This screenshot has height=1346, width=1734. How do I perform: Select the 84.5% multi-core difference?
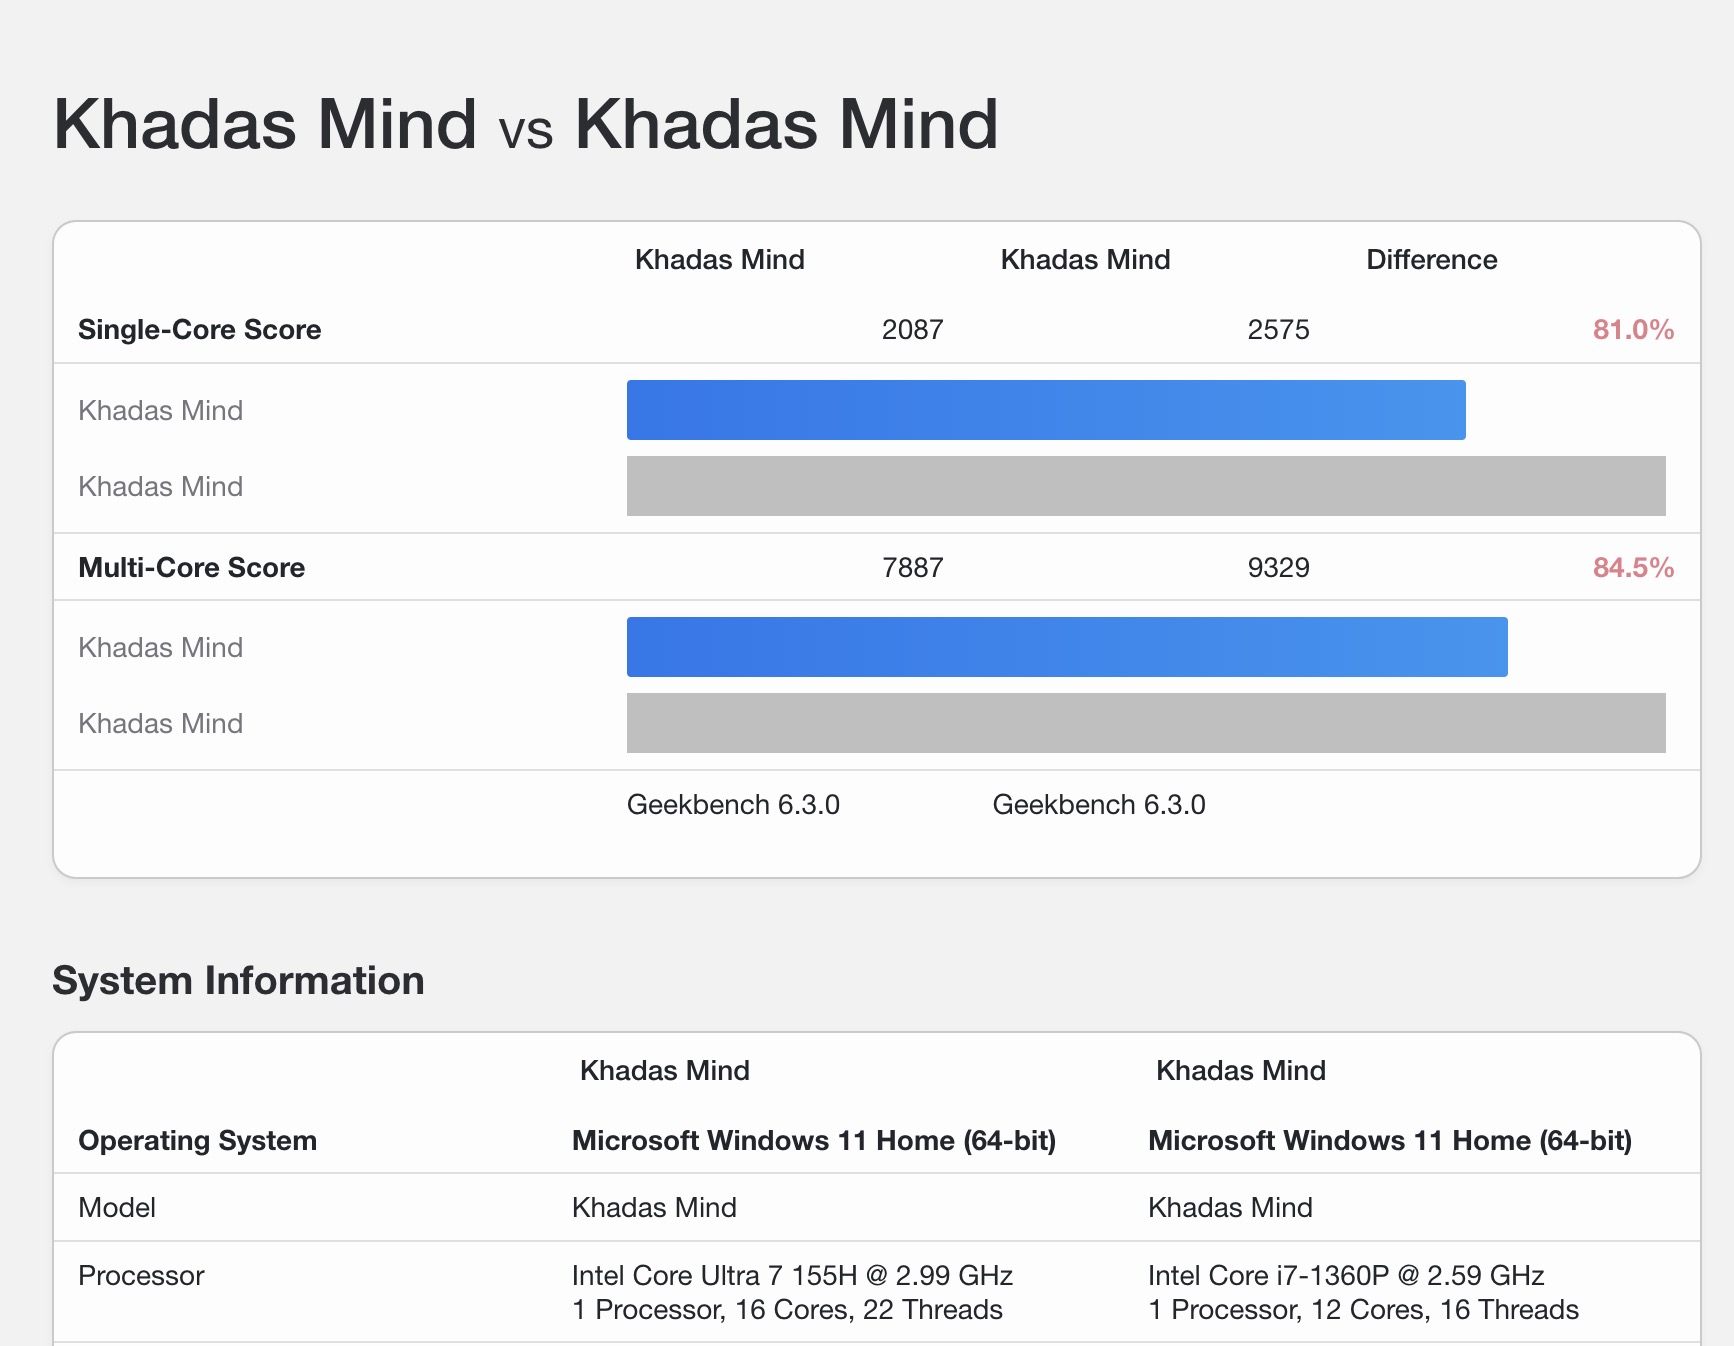[1632, 568]
